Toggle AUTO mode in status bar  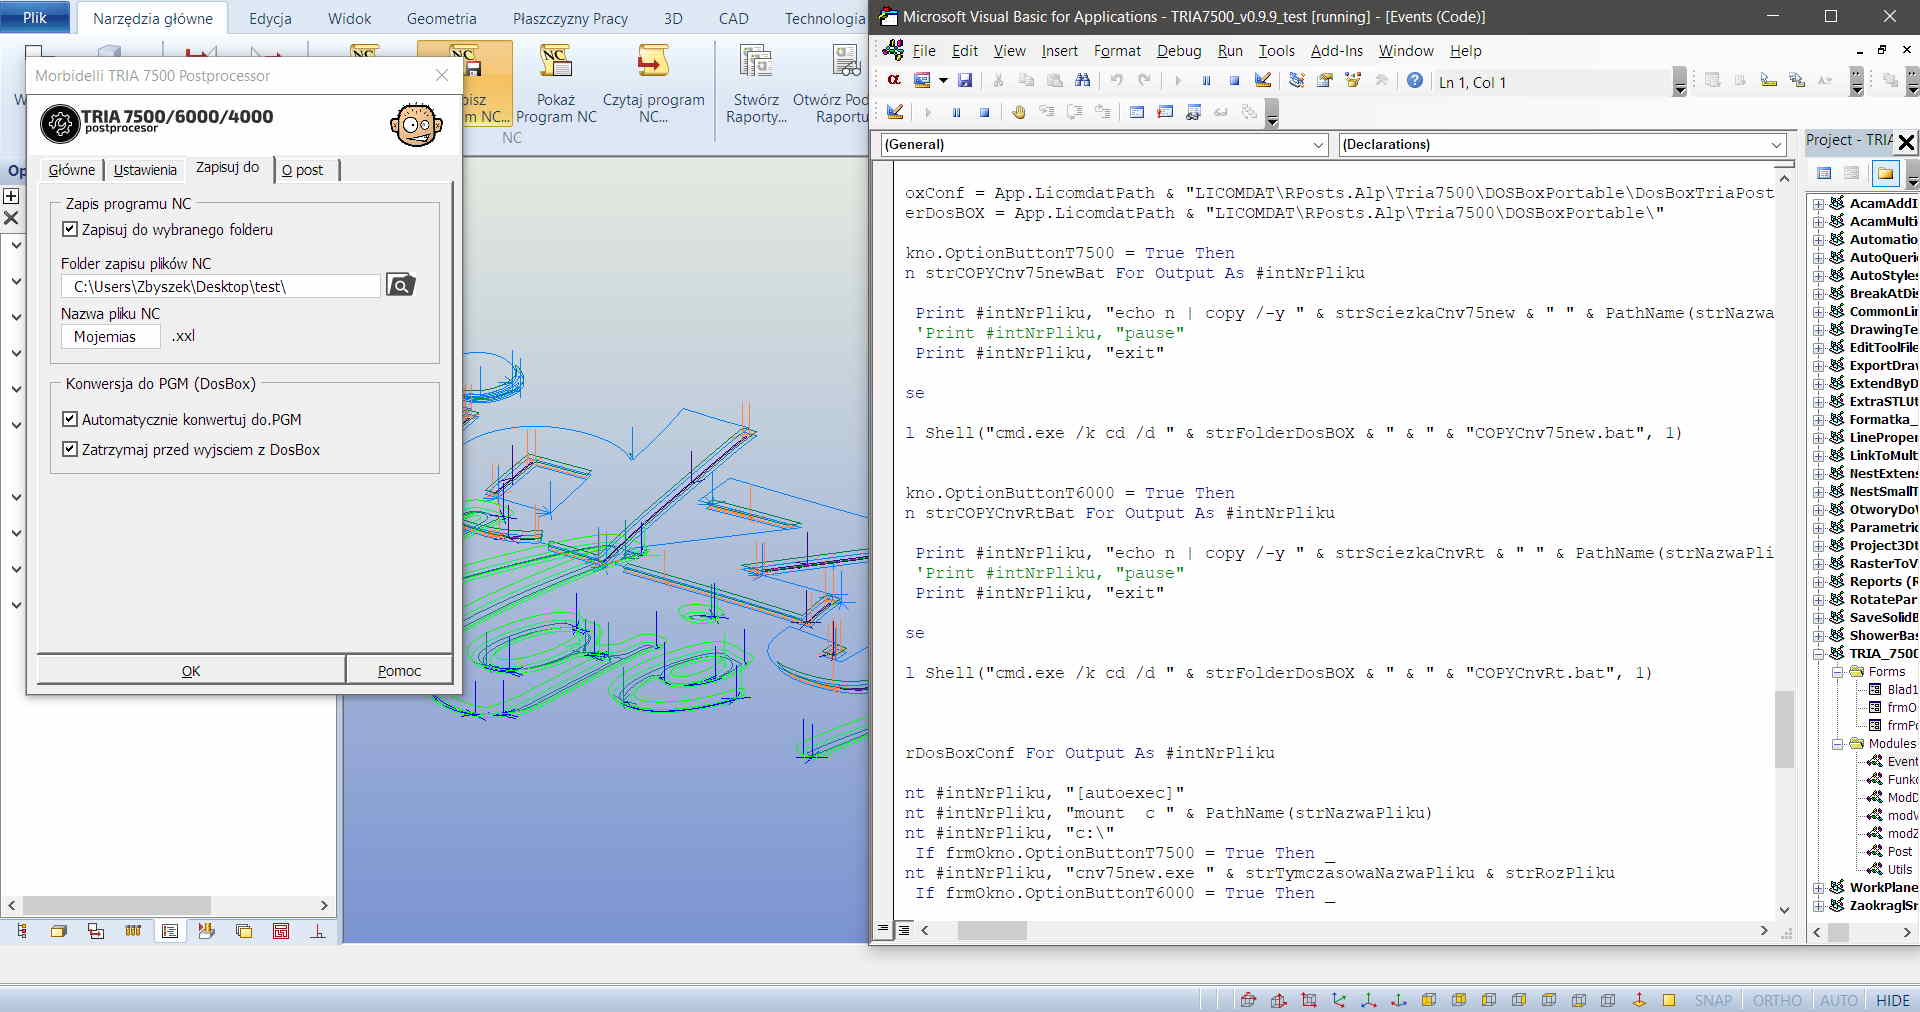pos(1838,1000)
